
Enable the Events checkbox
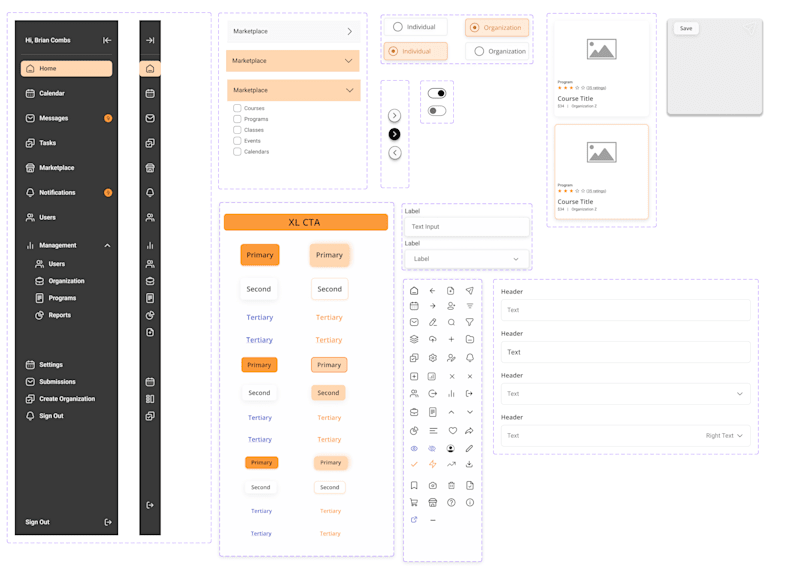(237, 140)
